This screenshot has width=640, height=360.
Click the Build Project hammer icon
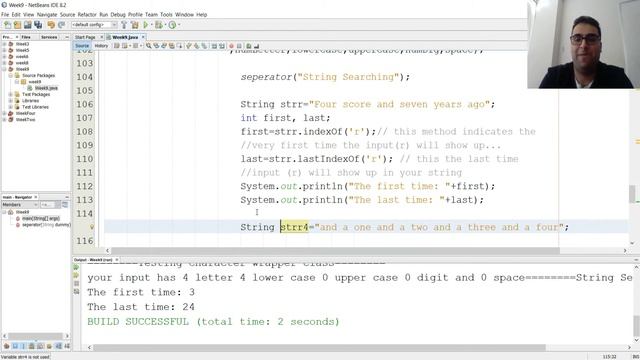(x=124, y=25)
